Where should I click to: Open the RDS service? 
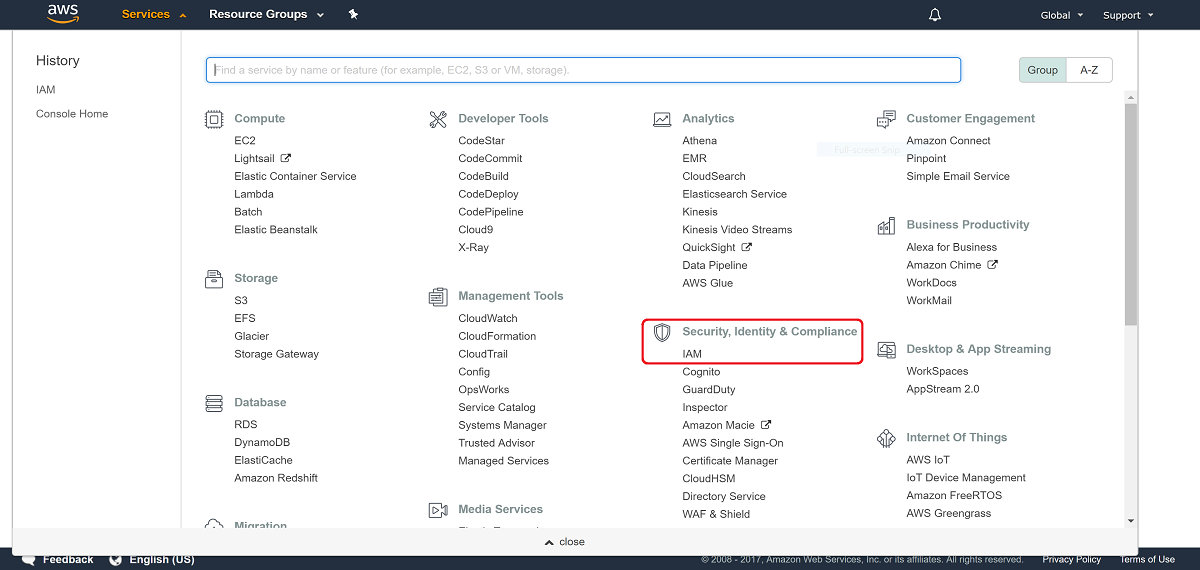(246, 425)
